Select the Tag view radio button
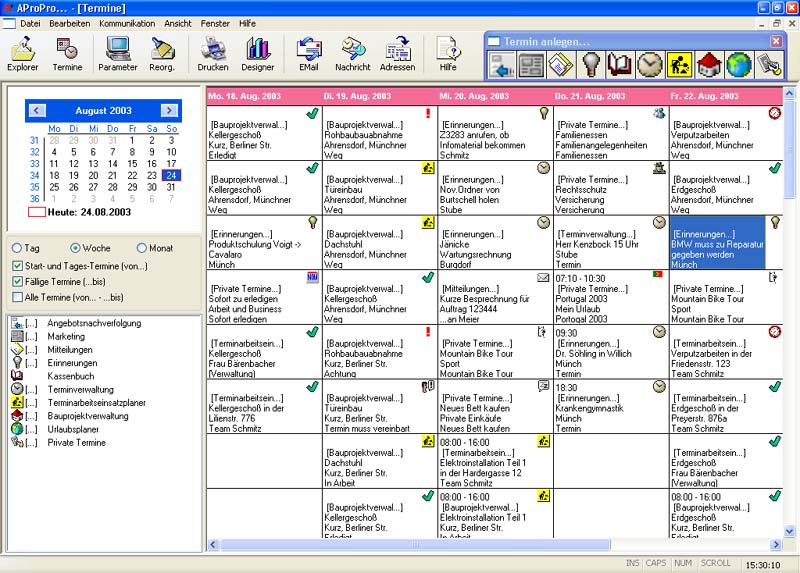 click(x=17, y=248)
